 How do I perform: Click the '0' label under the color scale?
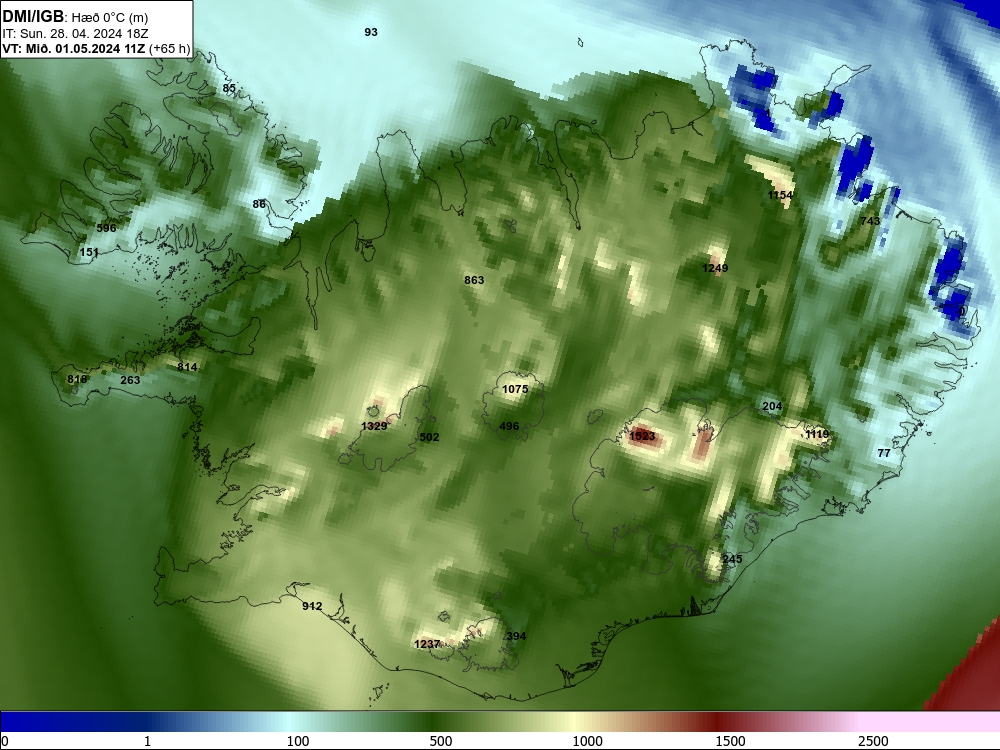pos(6,741)
